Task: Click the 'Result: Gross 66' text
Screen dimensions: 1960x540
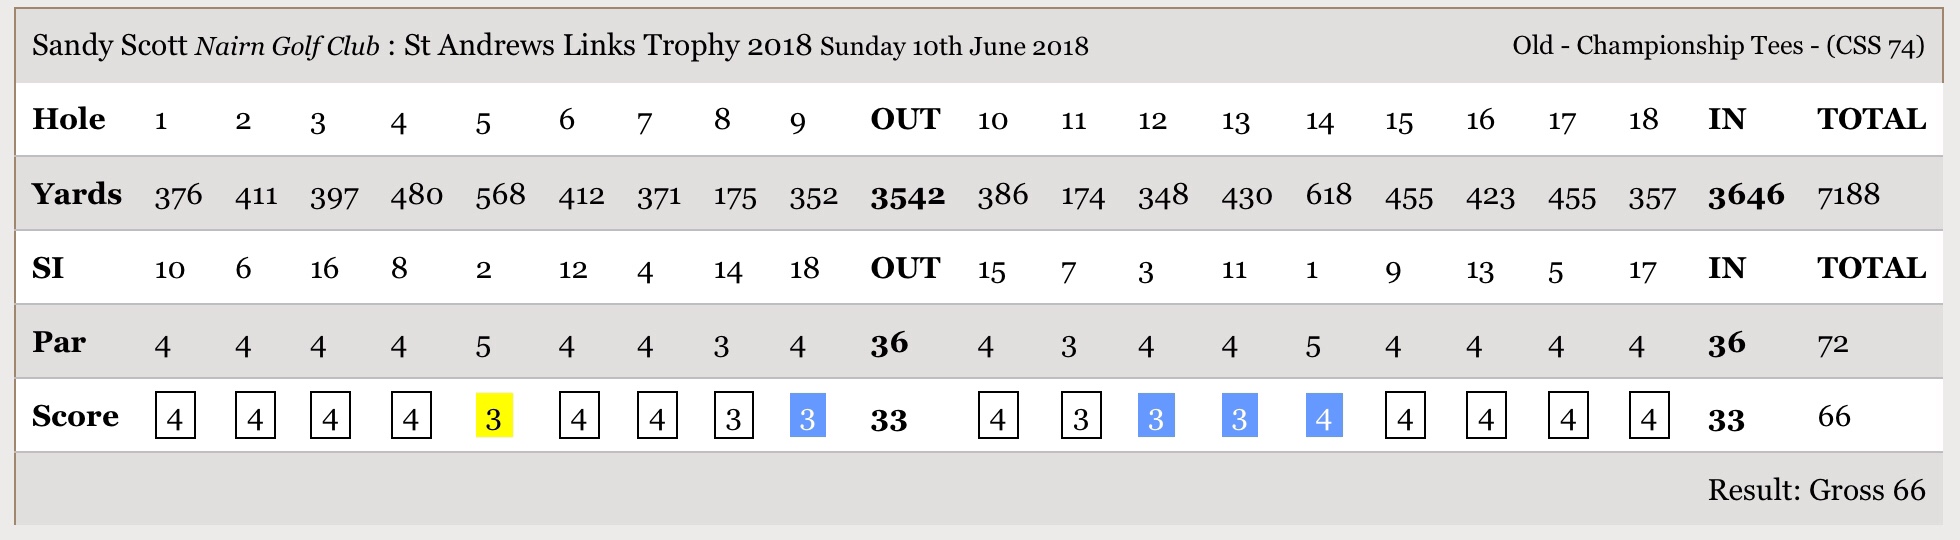Action: click(1815, 490)
